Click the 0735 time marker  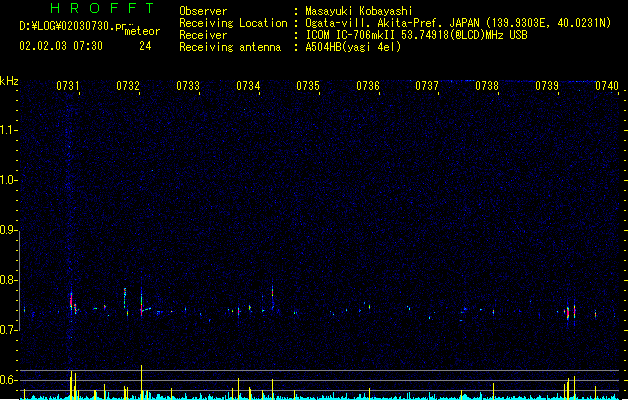pyautogui.click(x=308, y=86)
